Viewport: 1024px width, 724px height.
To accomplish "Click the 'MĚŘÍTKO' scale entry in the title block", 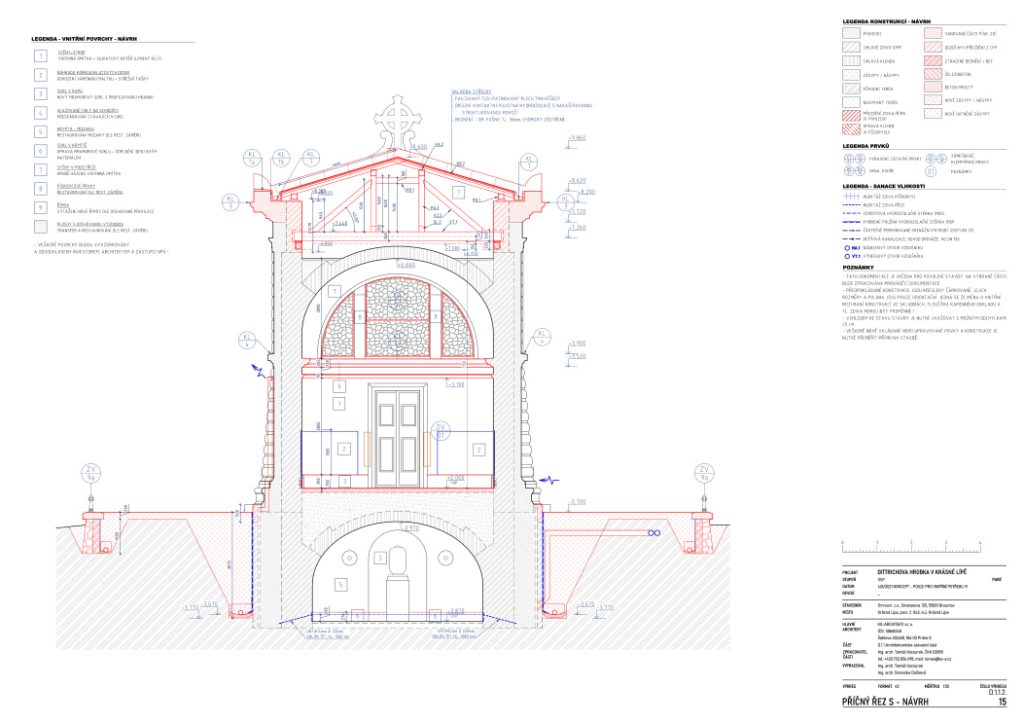I will [936, 686].
